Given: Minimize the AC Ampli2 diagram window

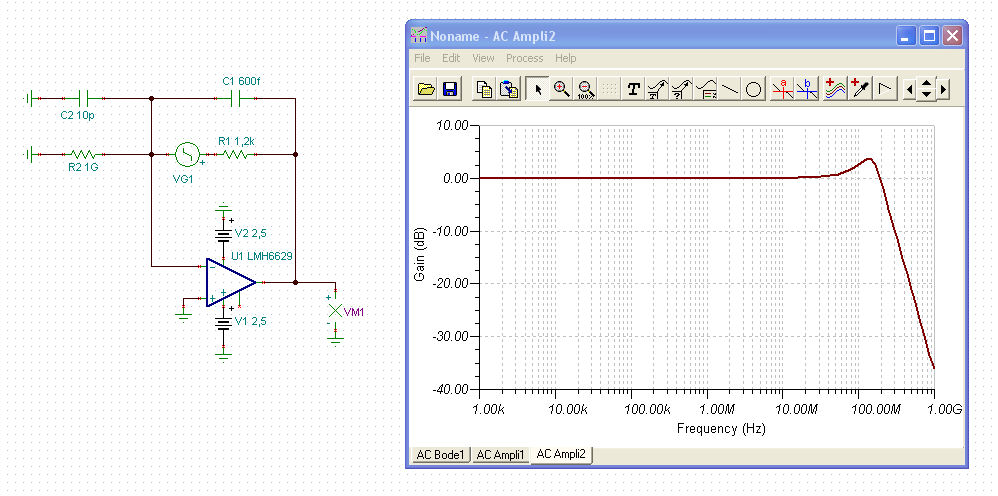Looking at the screenshot, I should [907, 36].
